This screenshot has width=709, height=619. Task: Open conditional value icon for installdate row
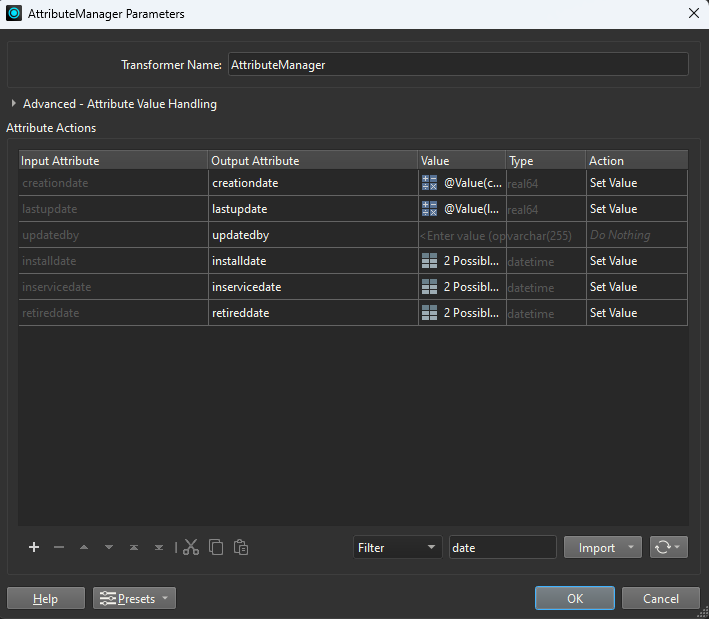430,261
